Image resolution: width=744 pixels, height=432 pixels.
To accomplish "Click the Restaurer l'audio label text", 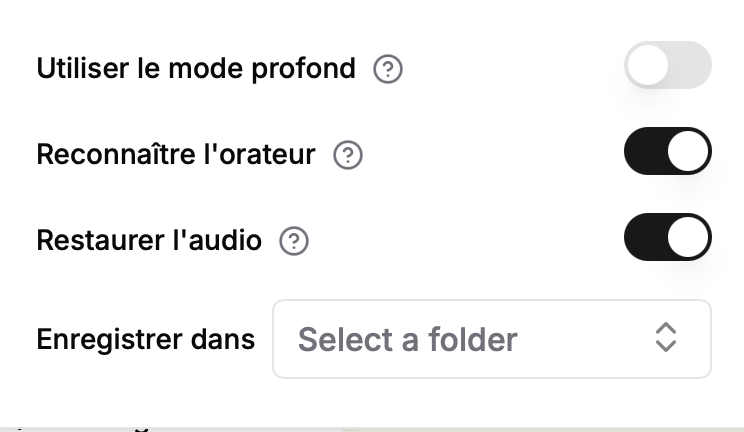I will pyautogui.click(x=149, y=241).
